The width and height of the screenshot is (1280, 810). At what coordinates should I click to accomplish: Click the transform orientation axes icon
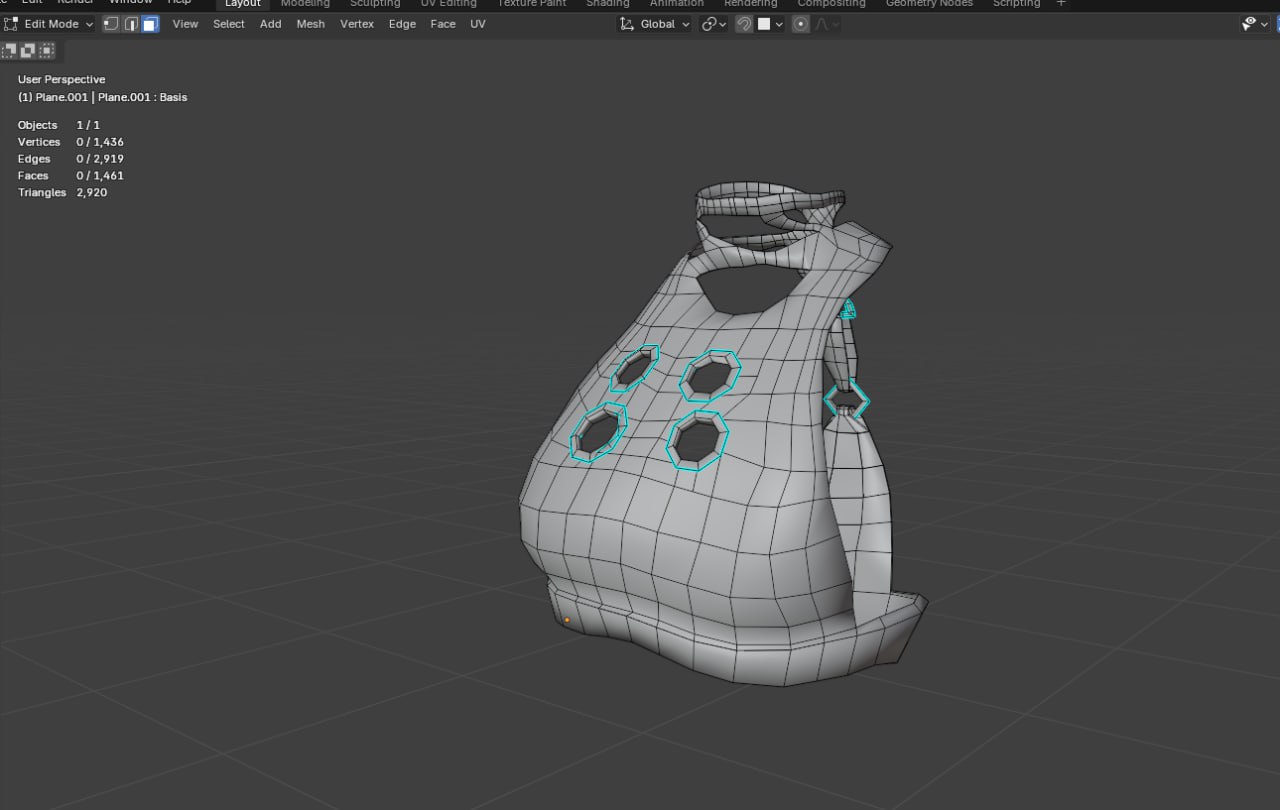point(627,24)
